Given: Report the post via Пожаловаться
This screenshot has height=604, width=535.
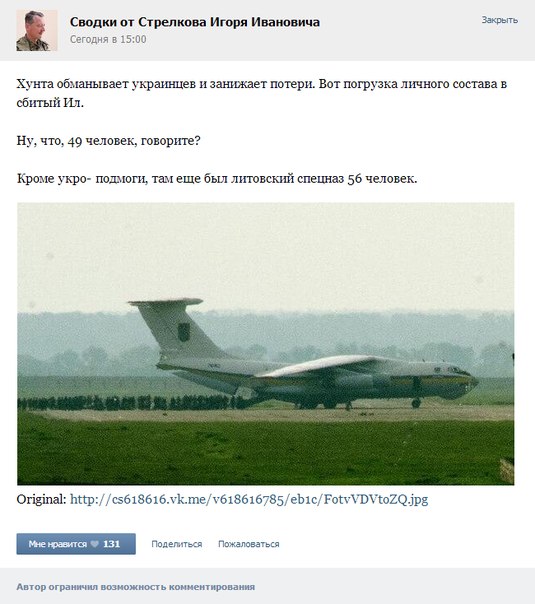Looking at the screenshot, I should (x=249, y=544).
